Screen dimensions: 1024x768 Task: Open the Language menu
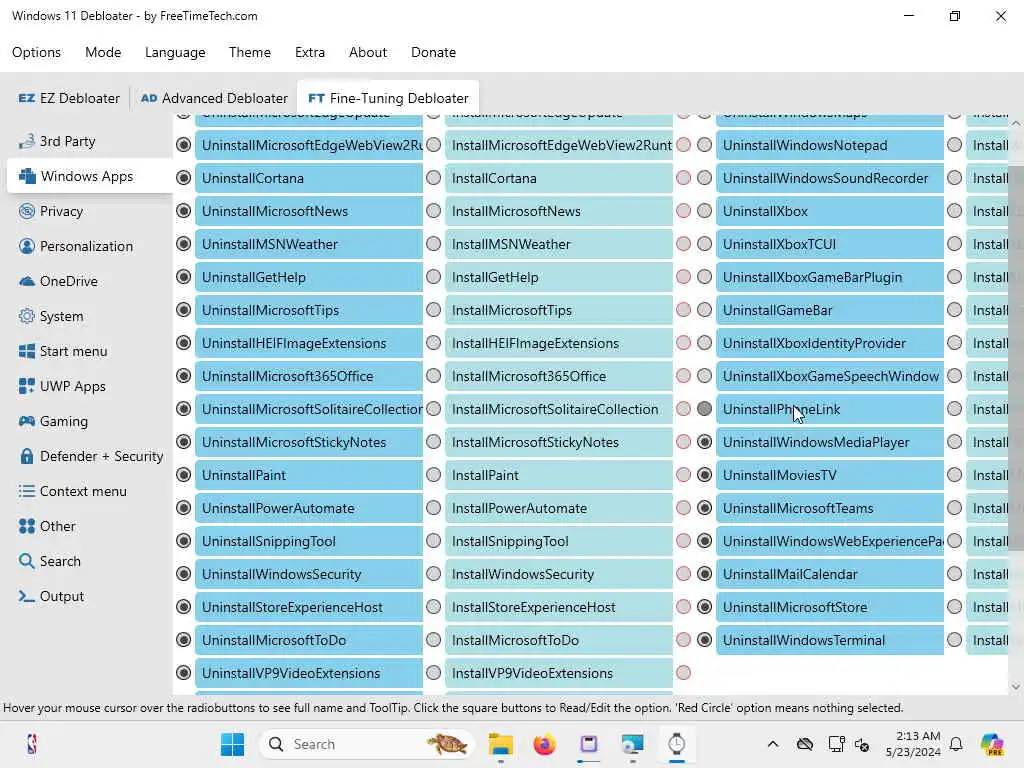[175, 52]
